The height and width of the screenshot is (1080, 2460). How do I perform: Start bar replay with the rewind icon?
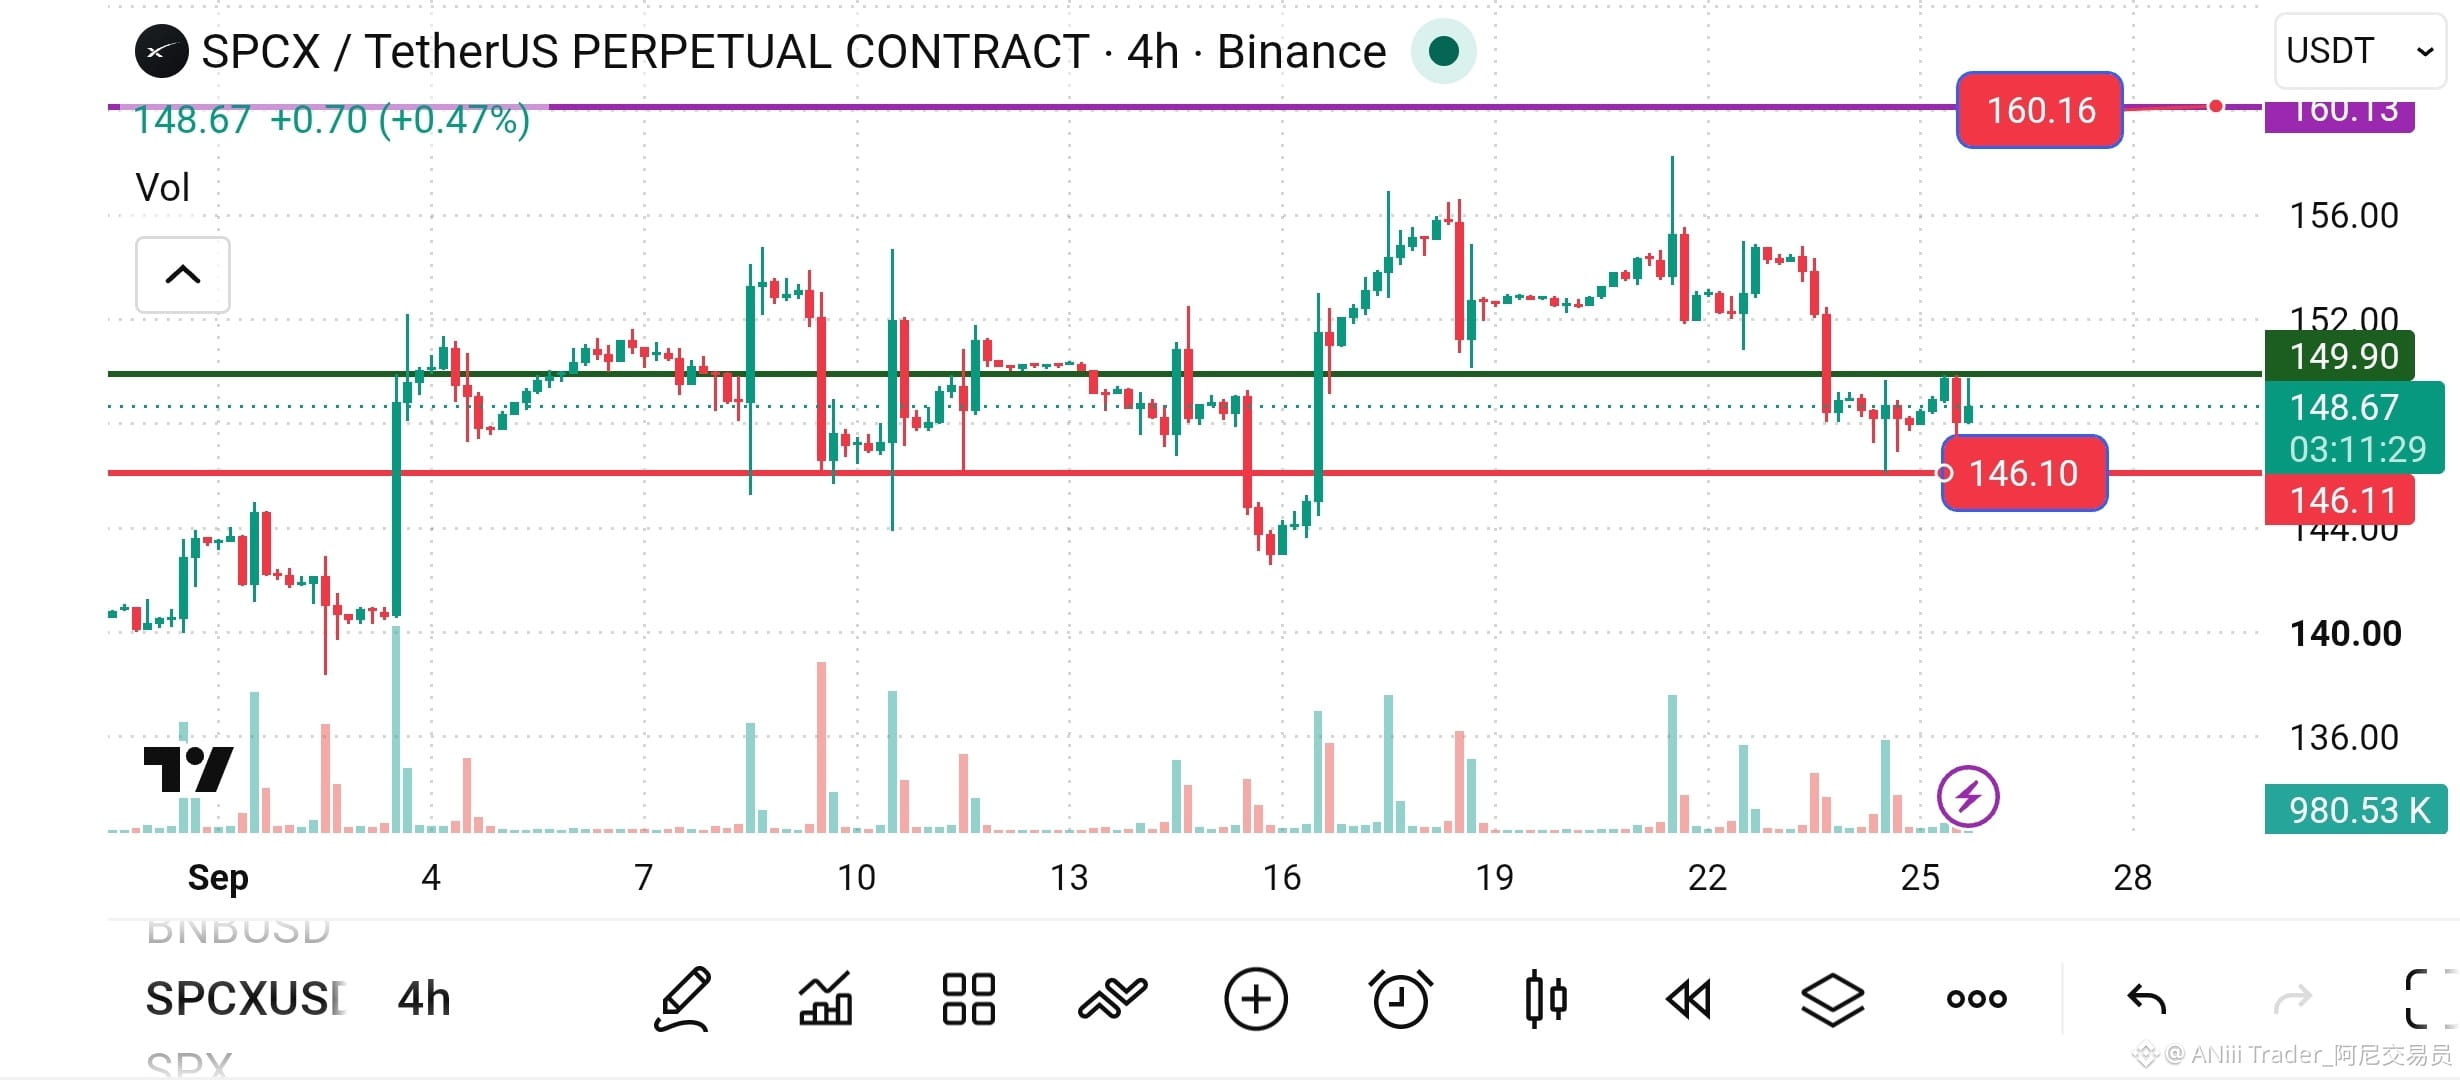click(x=1689, y=998)
